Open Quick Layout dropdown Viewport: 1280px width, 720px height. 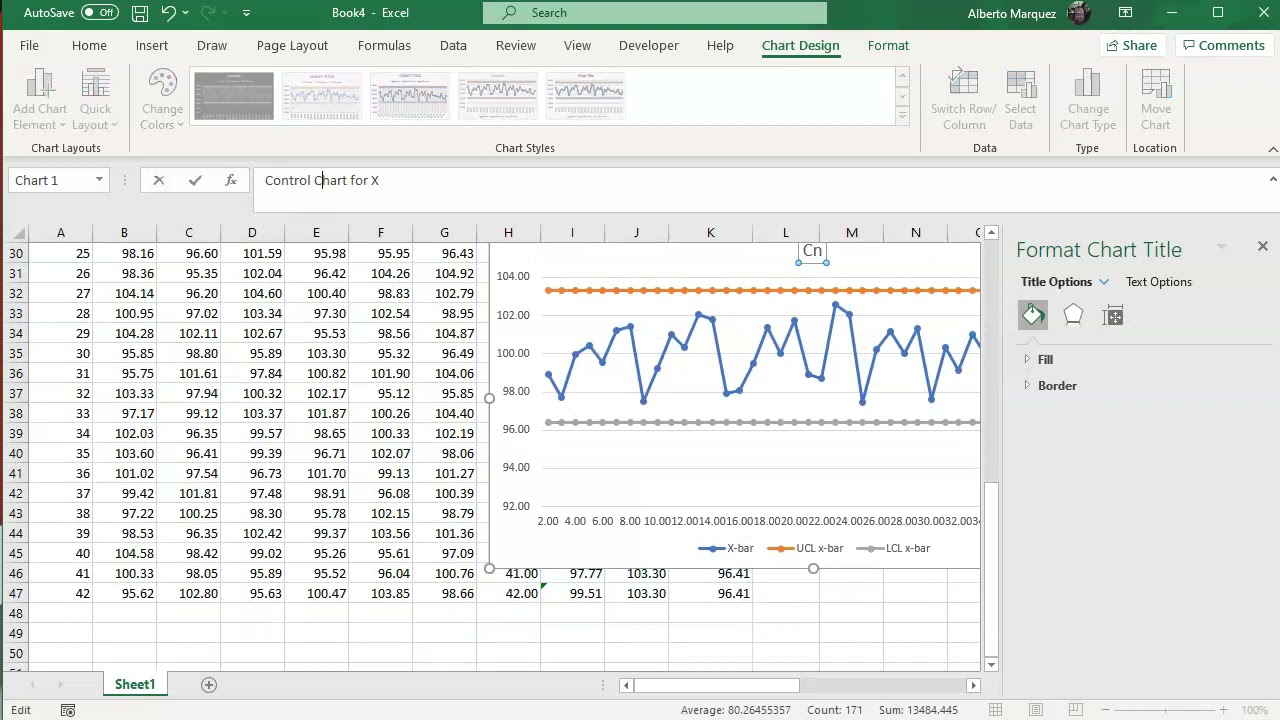click(95, 100)
